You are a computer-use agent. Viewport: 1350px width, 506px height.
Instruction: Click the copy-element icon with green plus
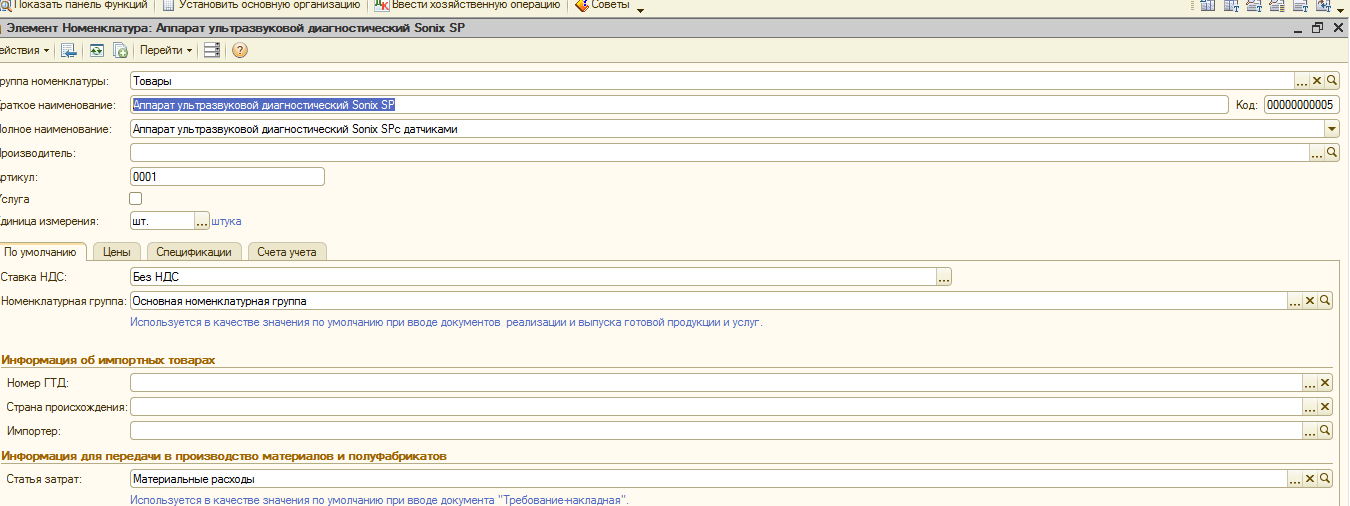pos(120,50)
